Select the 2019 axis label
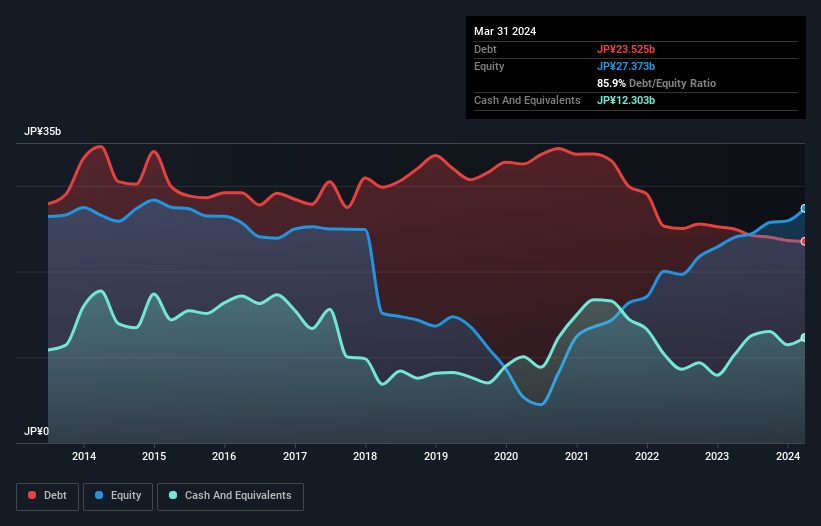This screenshot has height=526, width=821. (x=436, y=456)
